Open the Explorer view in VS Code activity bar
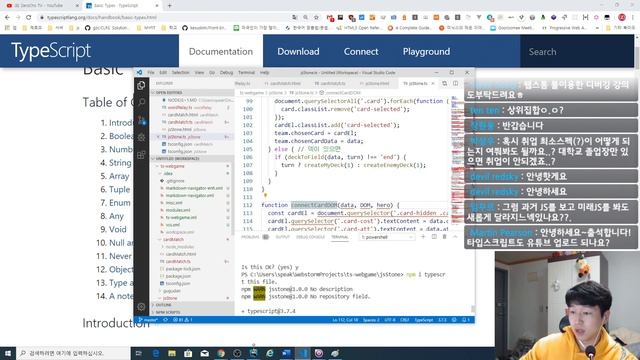The image size is (640, 360). 141,85
